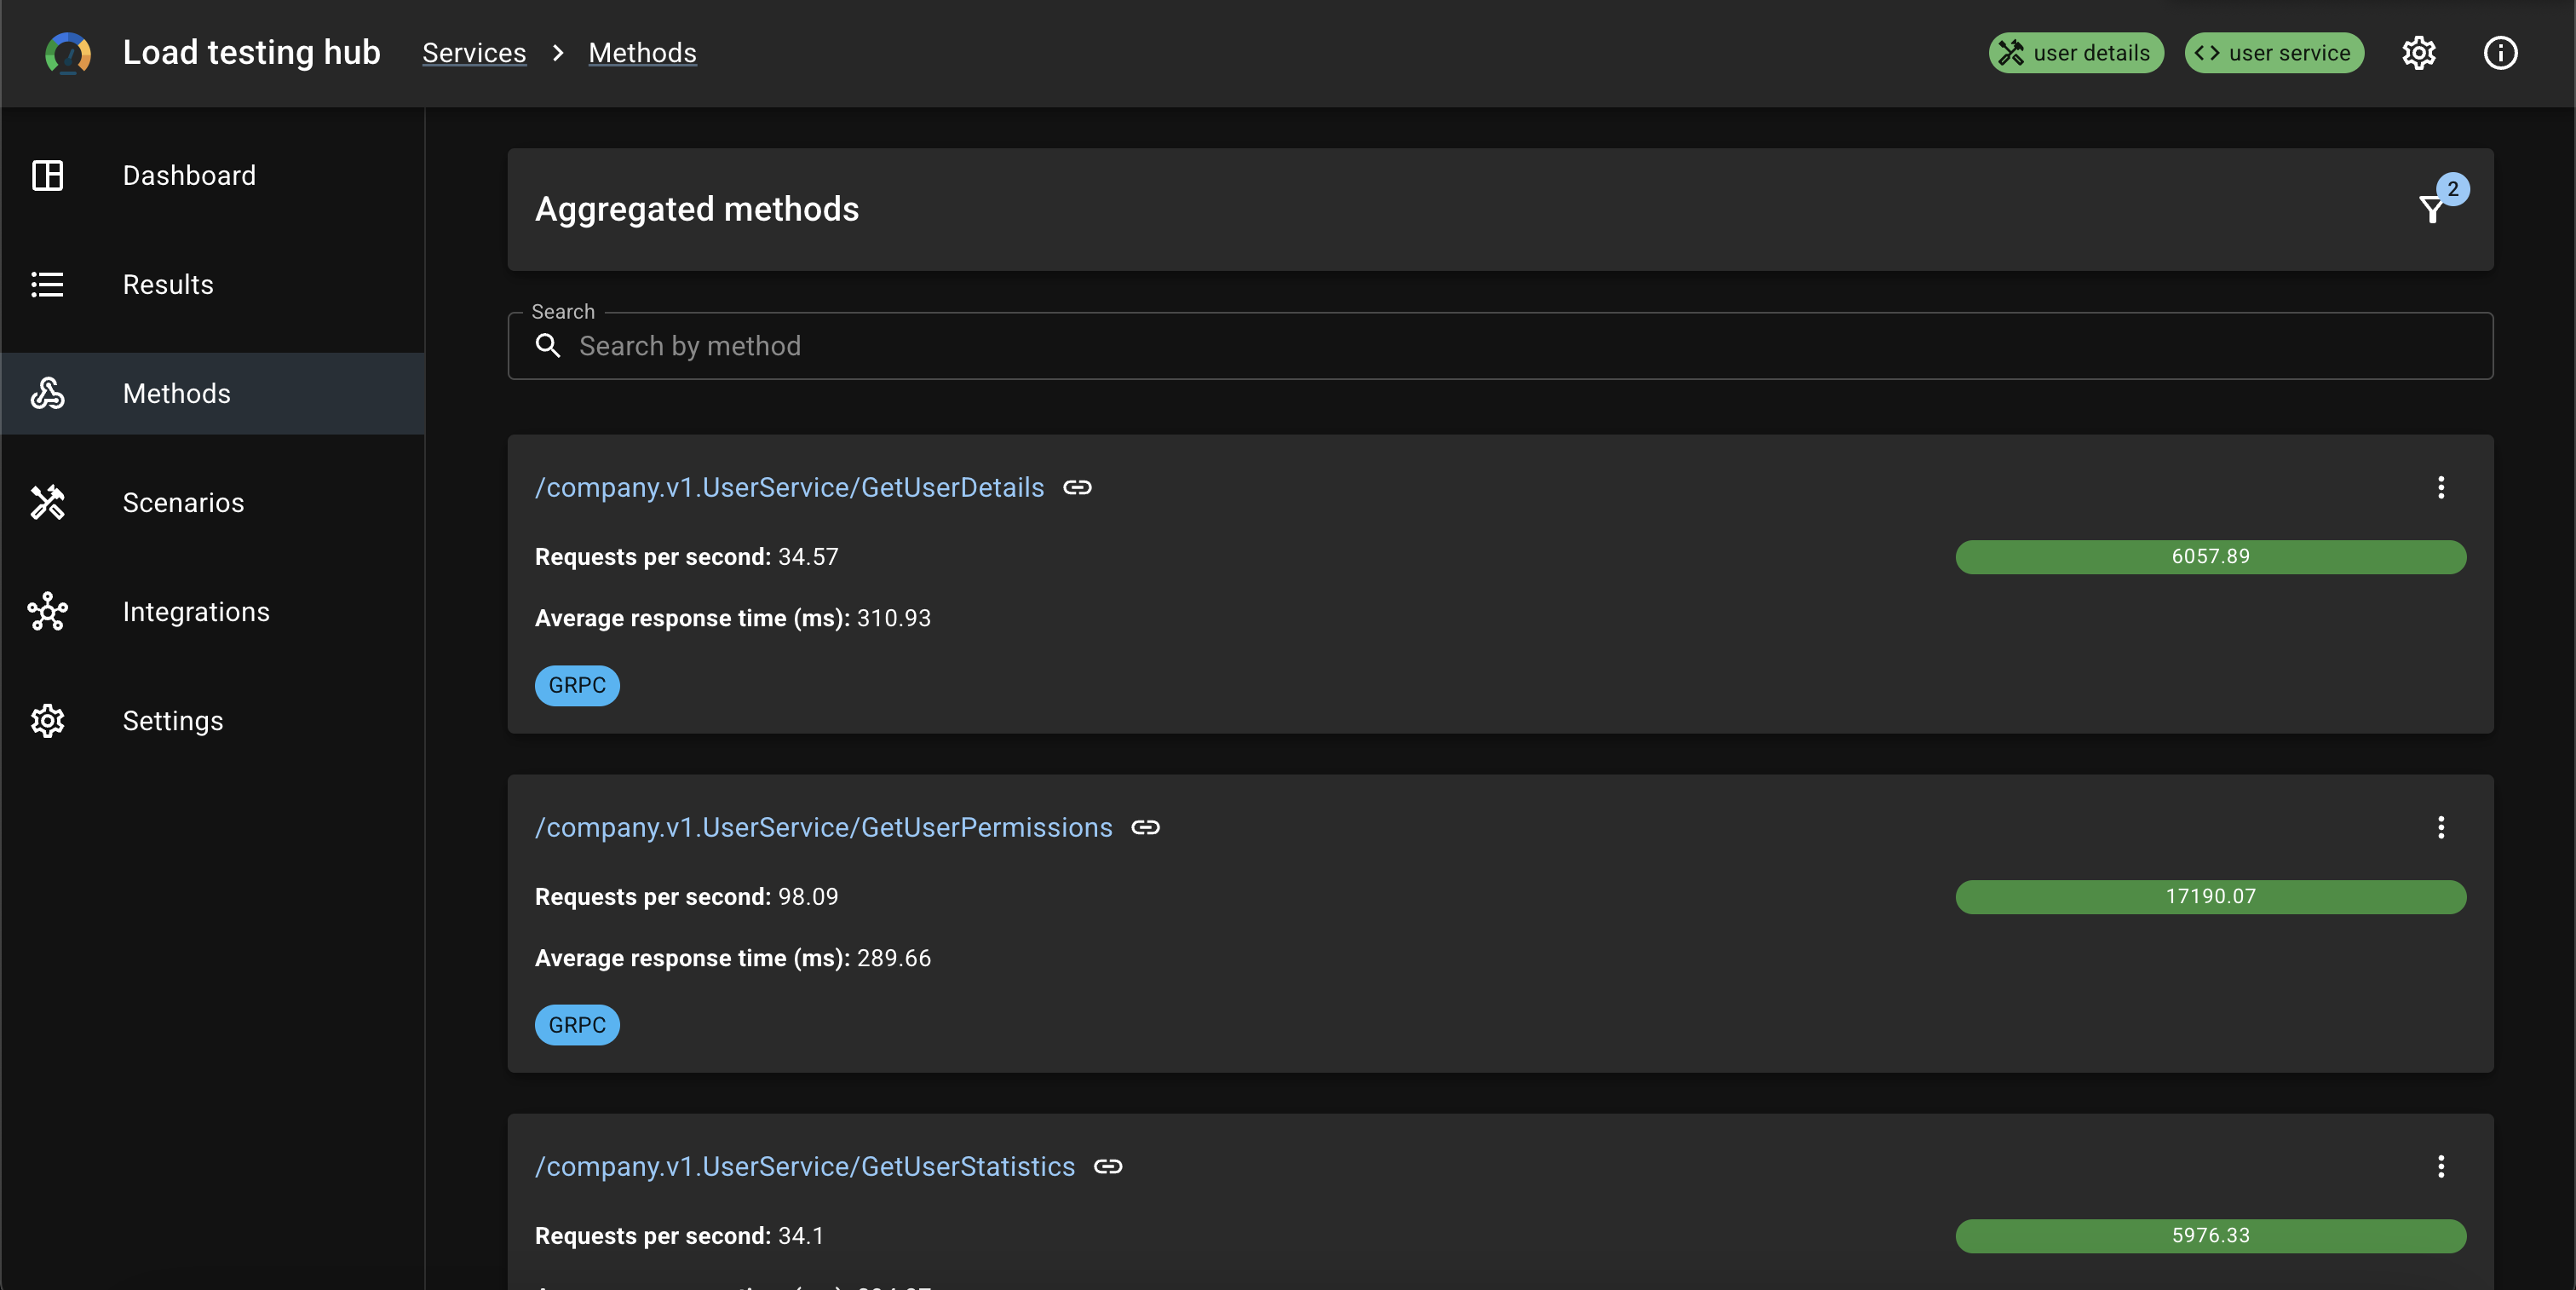Open the GetUserDetails method link
This screenshot has height=1290, width=2576.
(x=789, y=487)
